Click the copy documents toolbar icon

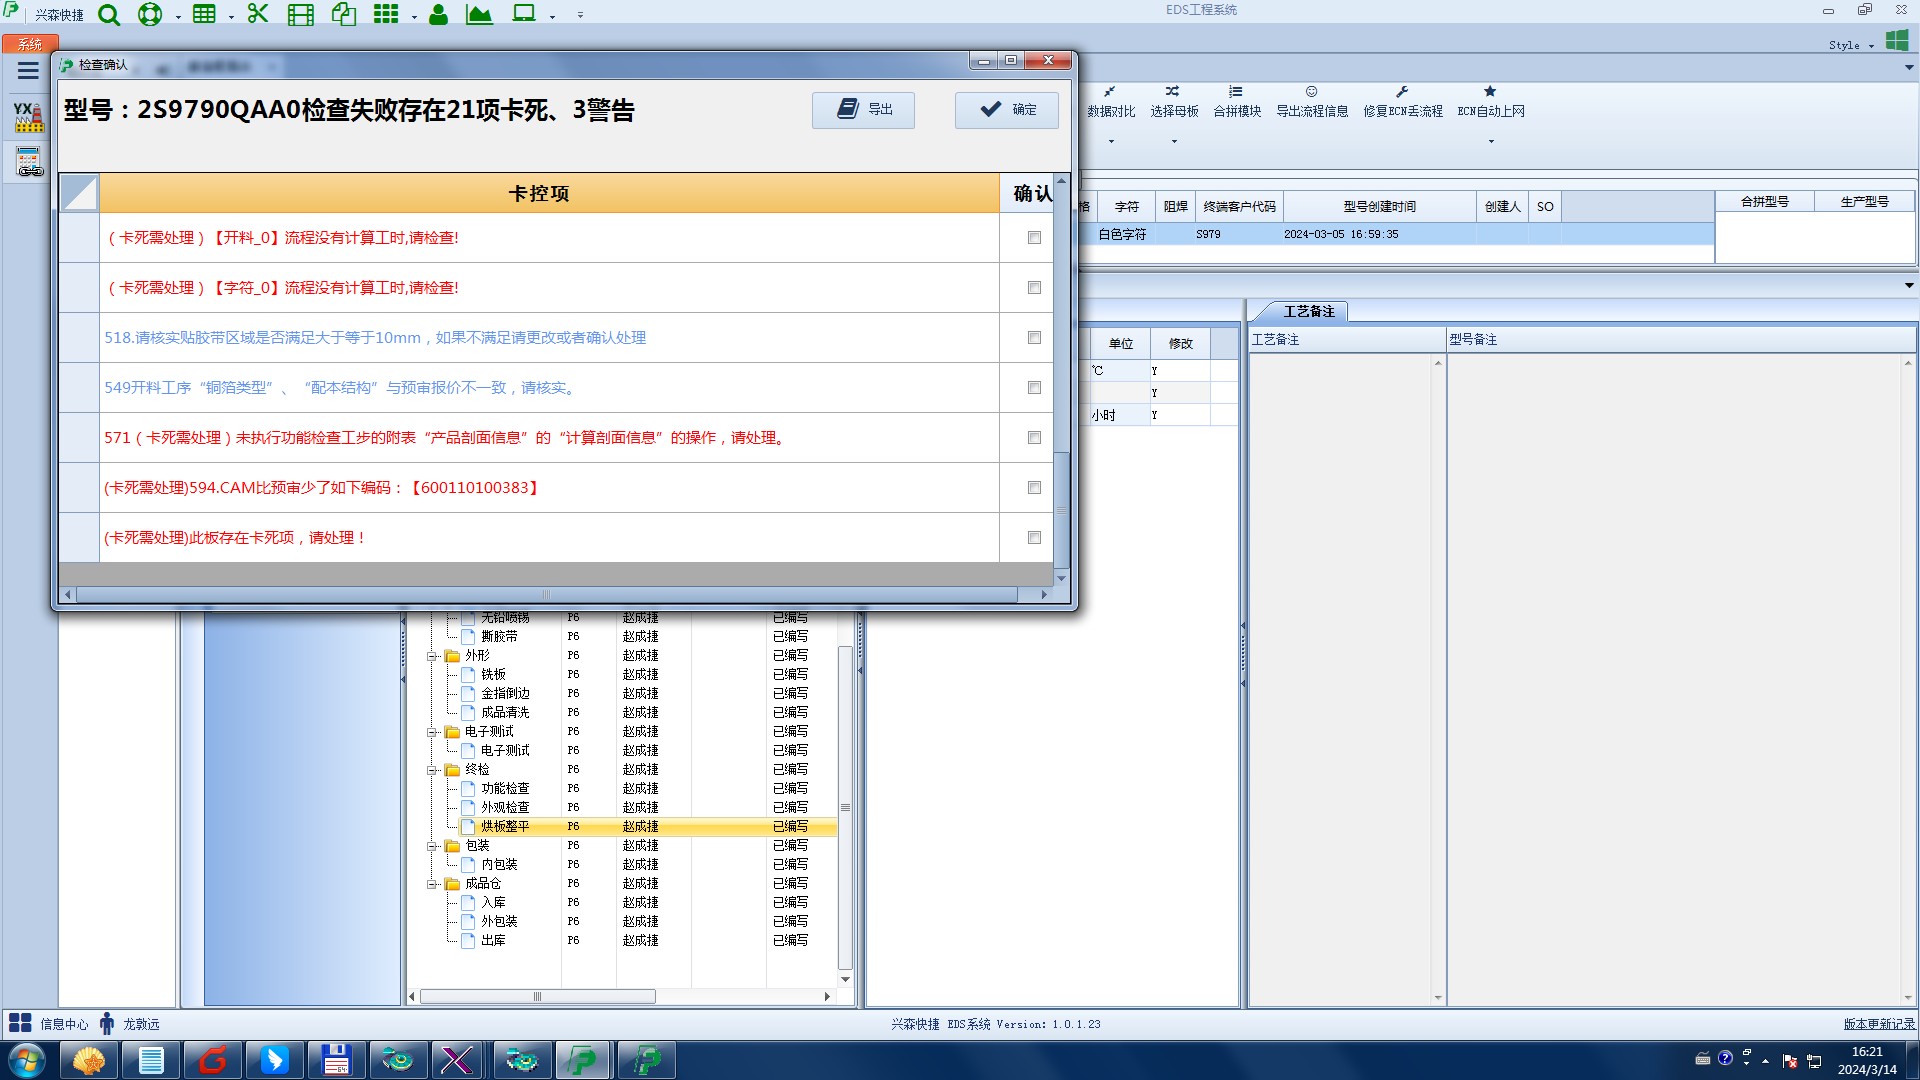(x=344, y=15)
